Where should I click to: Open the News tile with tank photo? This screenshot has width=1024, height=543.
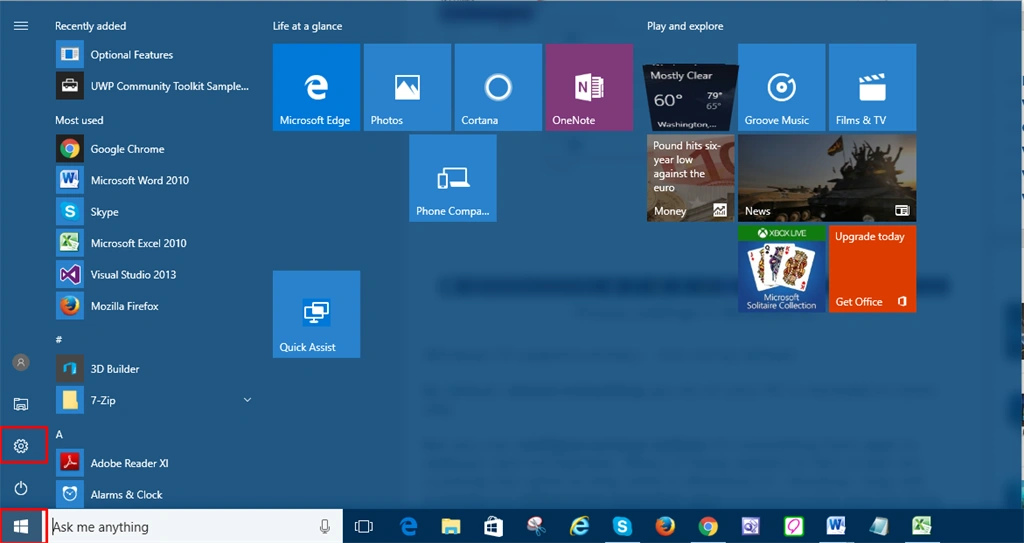[827, 178]
